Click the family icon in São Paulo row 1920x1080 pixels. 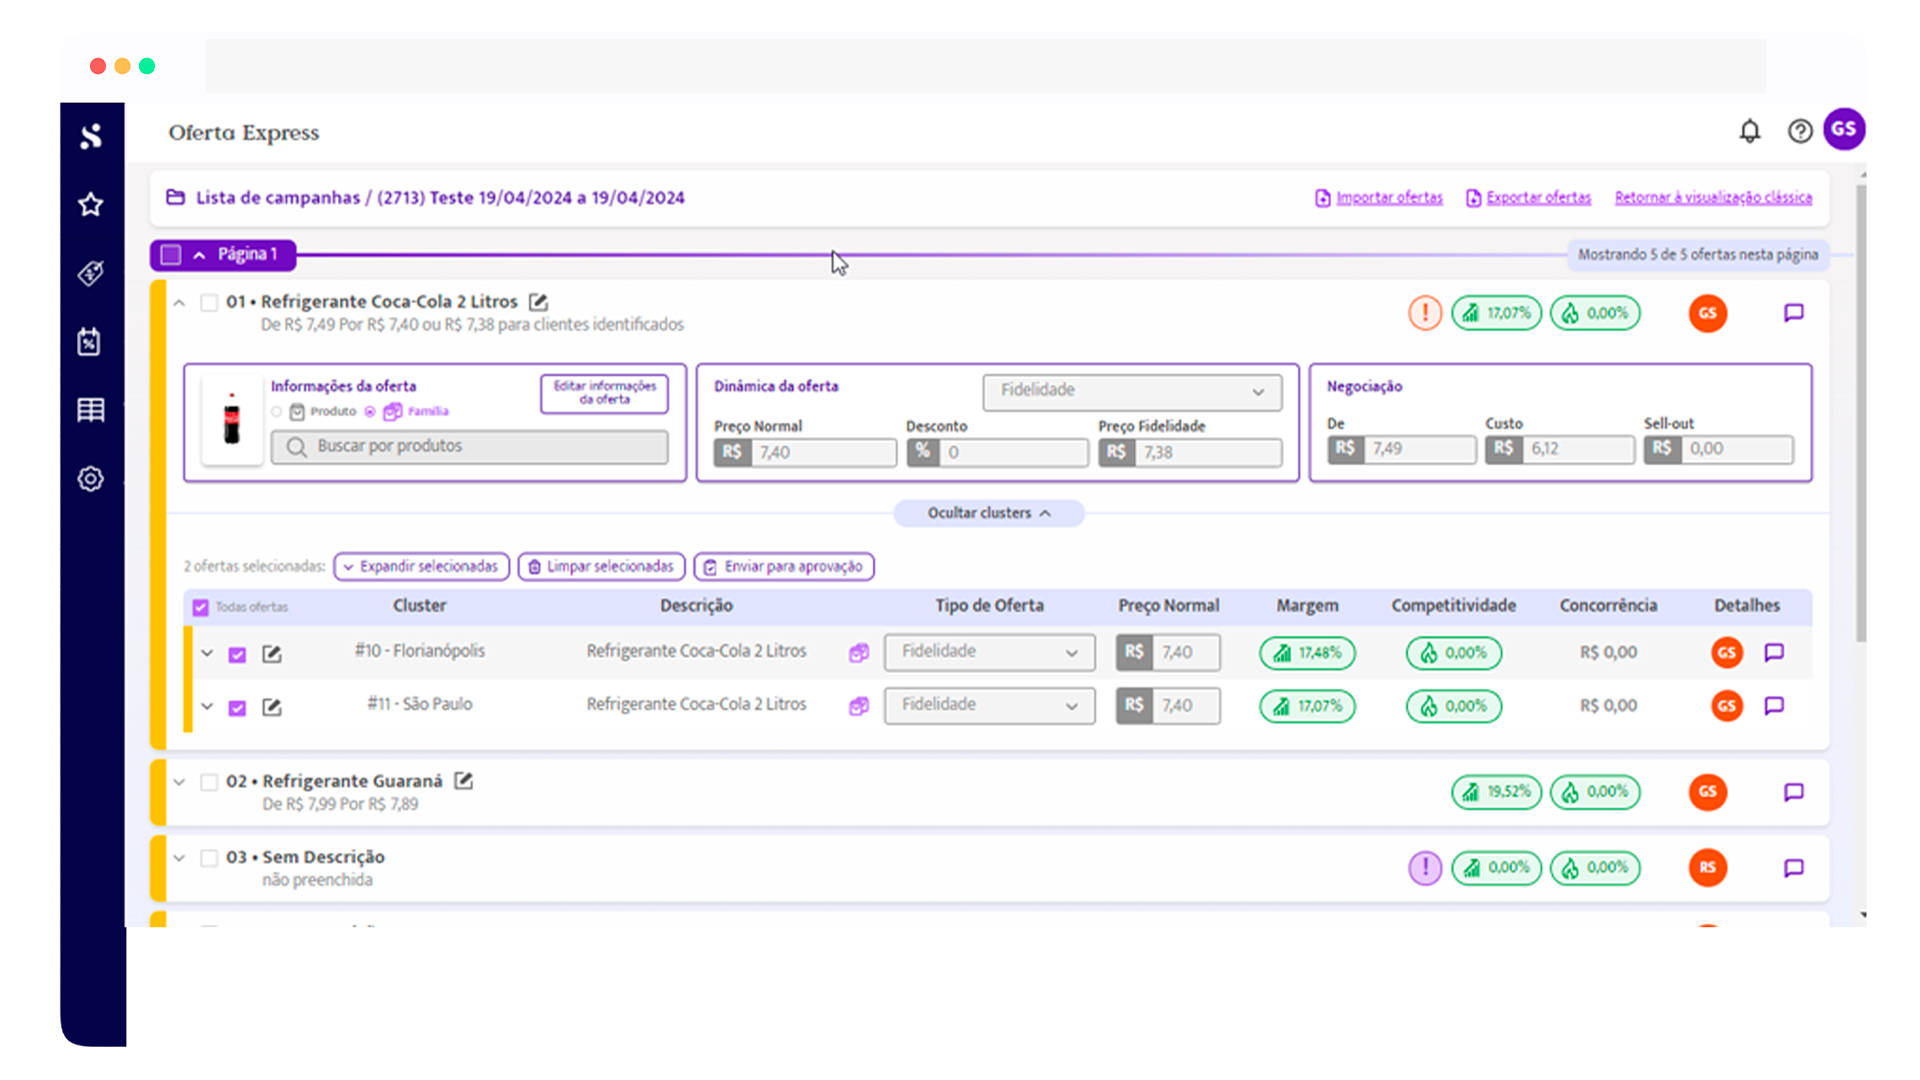859,706
